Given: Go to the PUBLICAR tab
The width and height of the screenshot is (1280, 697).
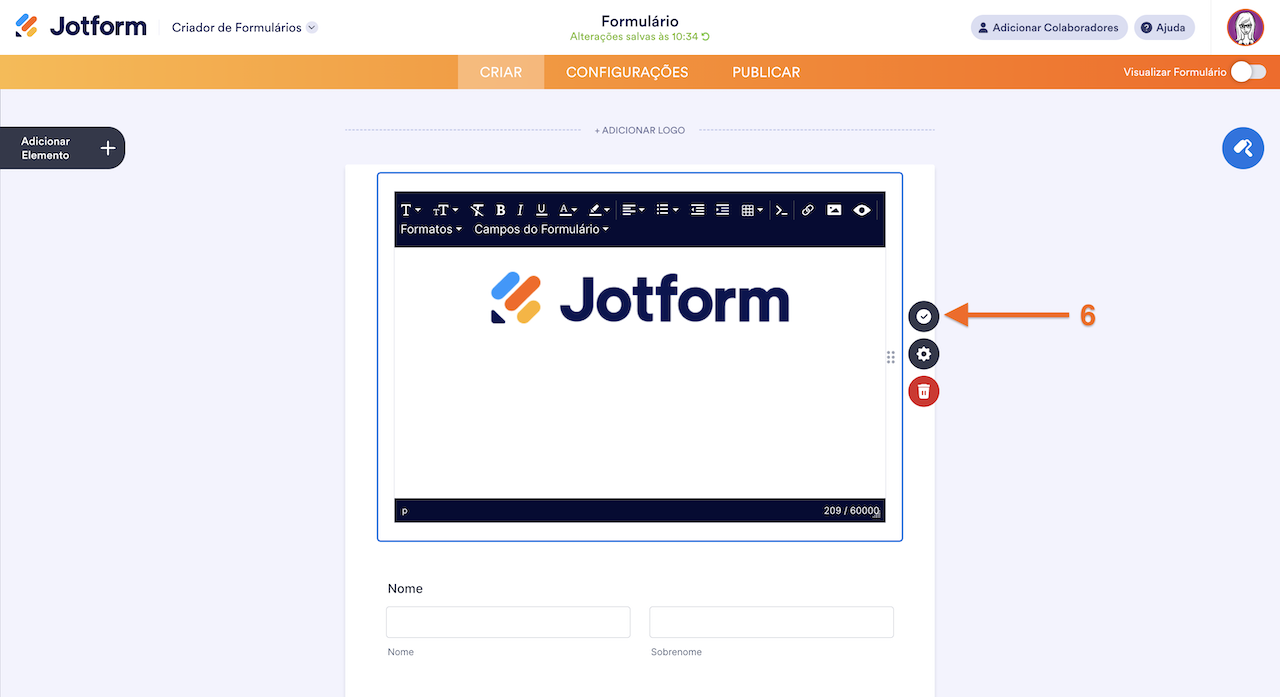Looking at the screenshot, I should 766,72.
